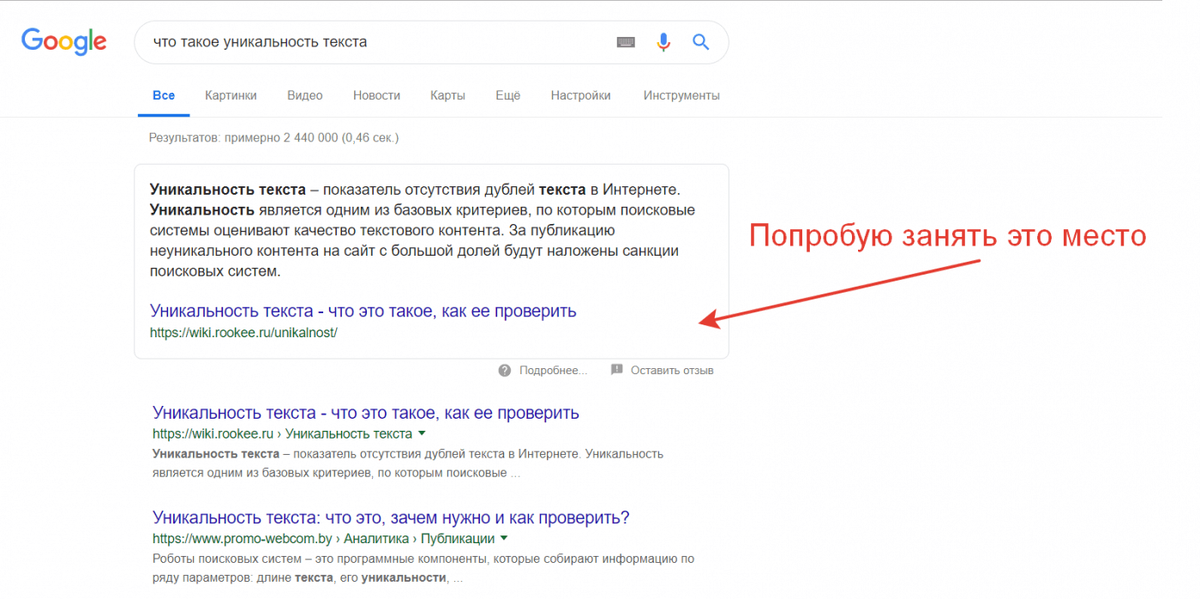Open the promo-webcom.by result headline
1200x599 pixels.
pos(390,517)
